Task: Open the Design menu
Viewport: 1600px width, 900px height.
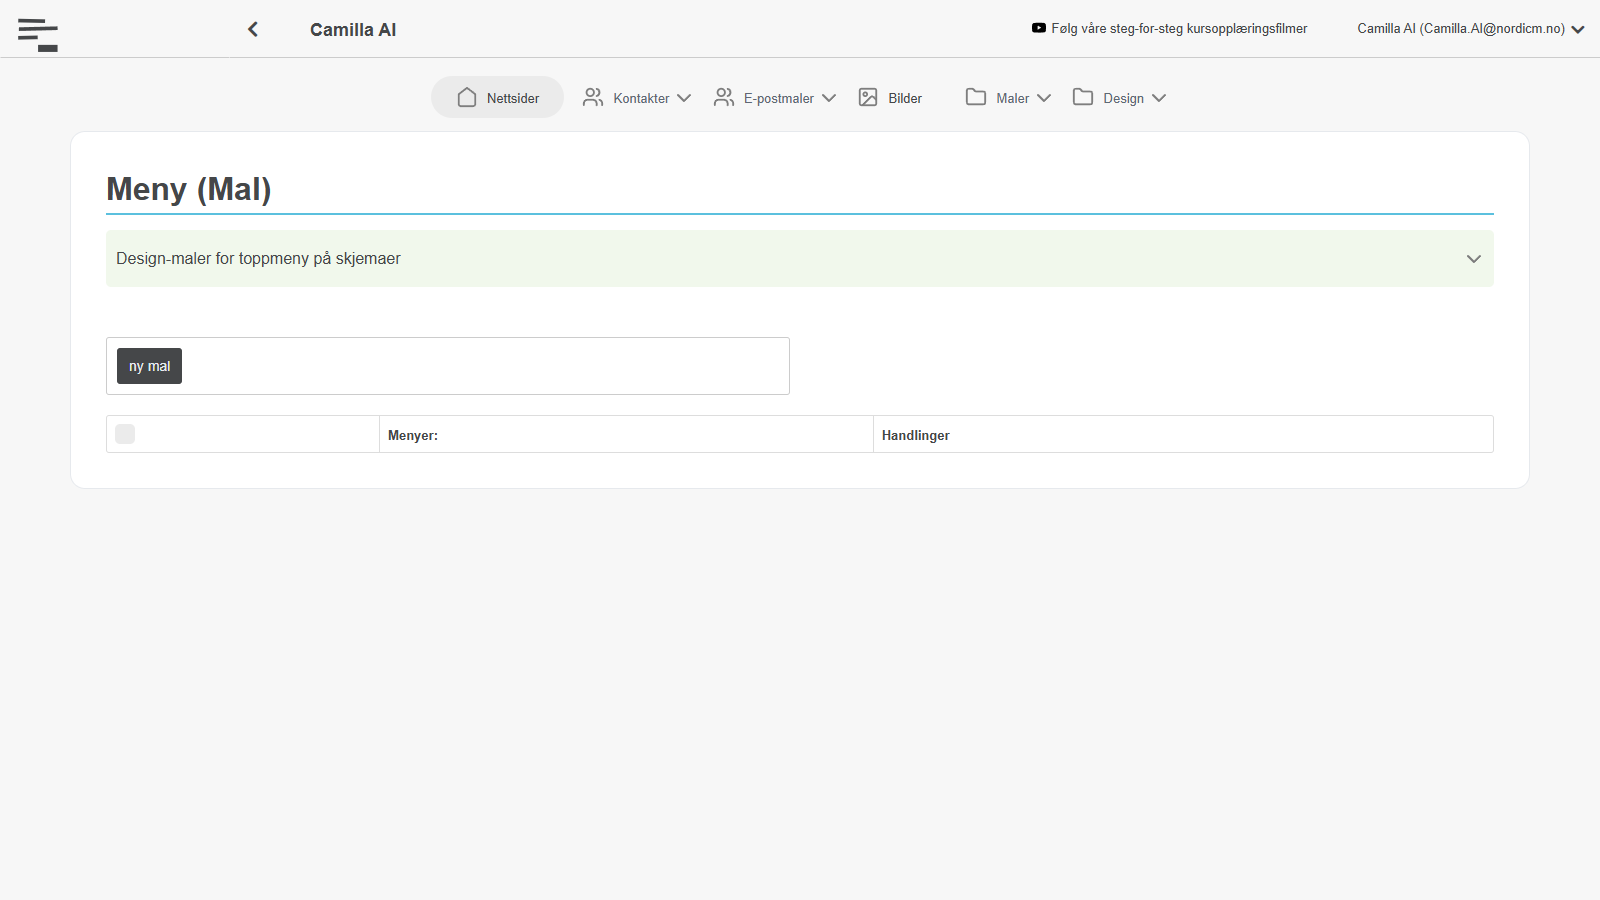Action: [x=1119, y=97]
